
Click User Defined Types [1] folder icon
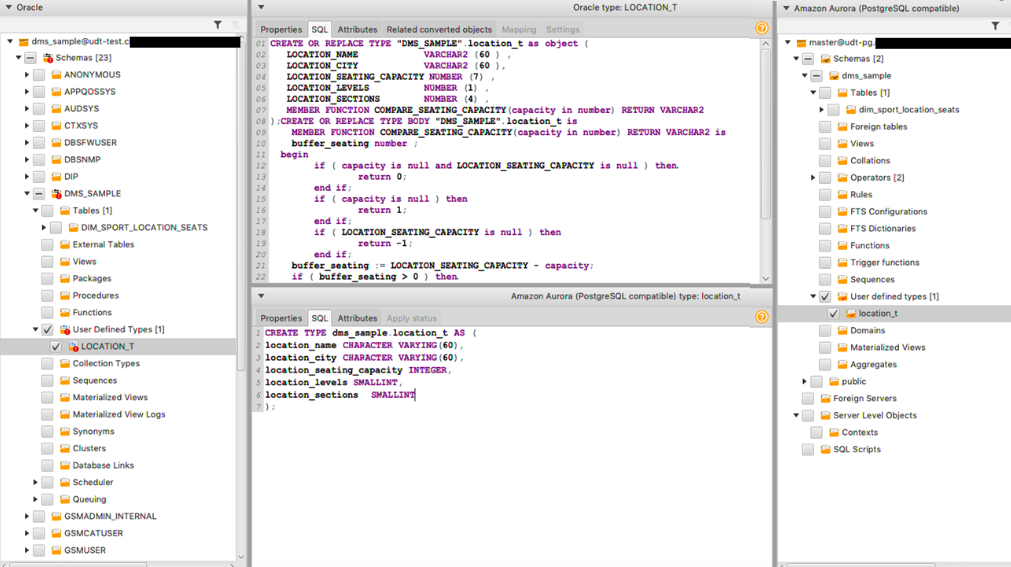pos(65,330)
